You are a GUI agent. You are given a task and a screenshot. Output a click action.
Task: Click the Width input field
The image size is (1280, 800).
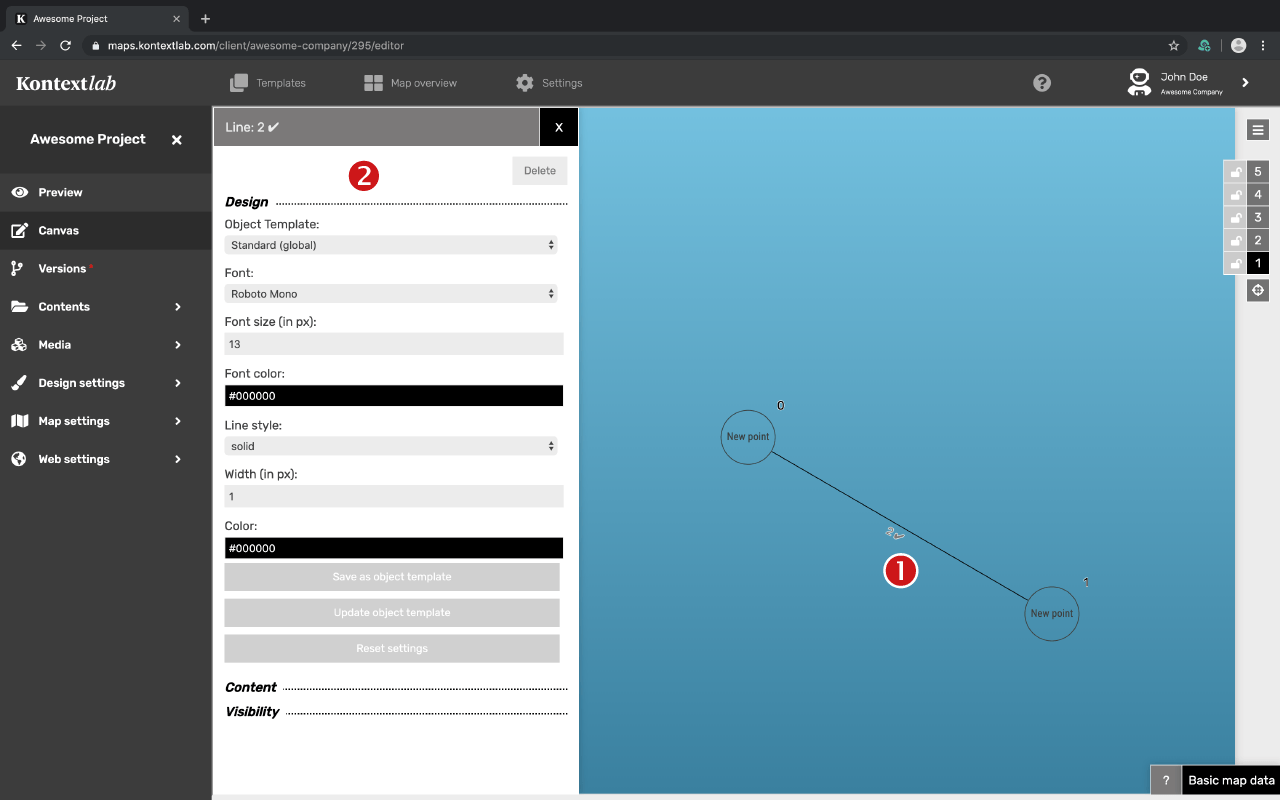click(x=394, y=496)
